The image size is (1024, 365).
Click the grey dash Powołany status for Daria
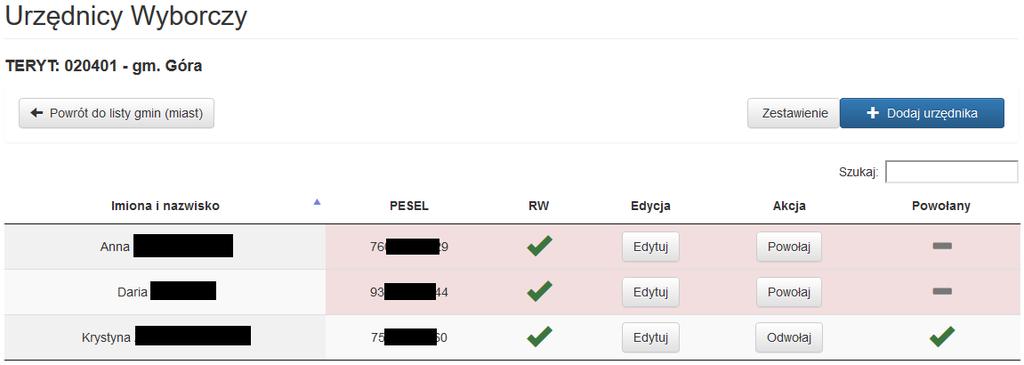942,291
